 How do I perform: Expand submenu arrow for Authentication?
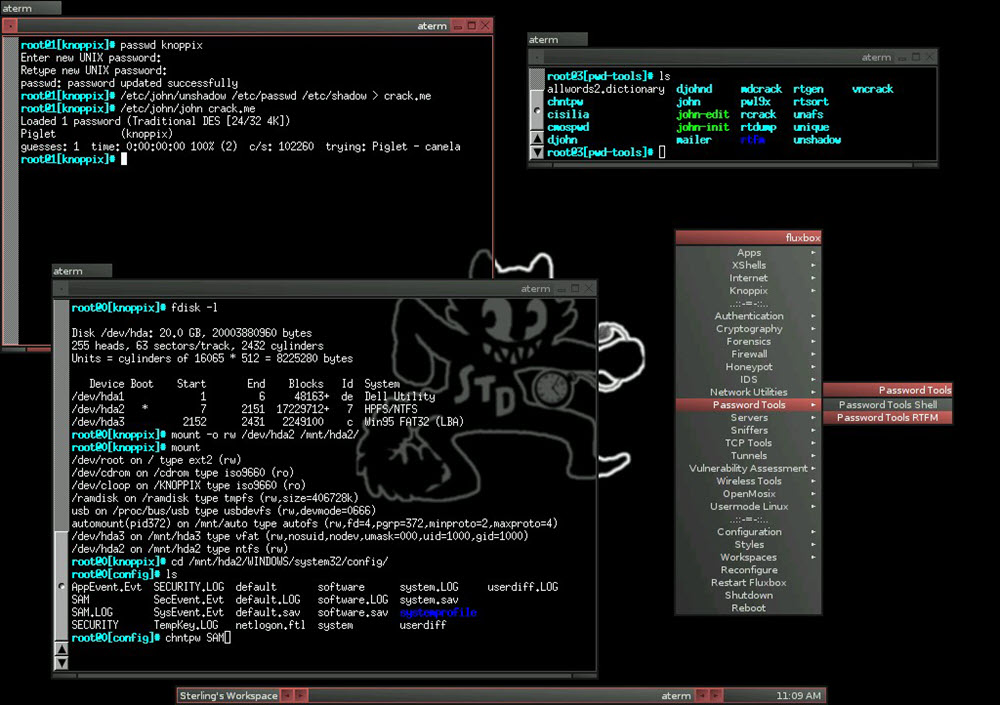813,316
